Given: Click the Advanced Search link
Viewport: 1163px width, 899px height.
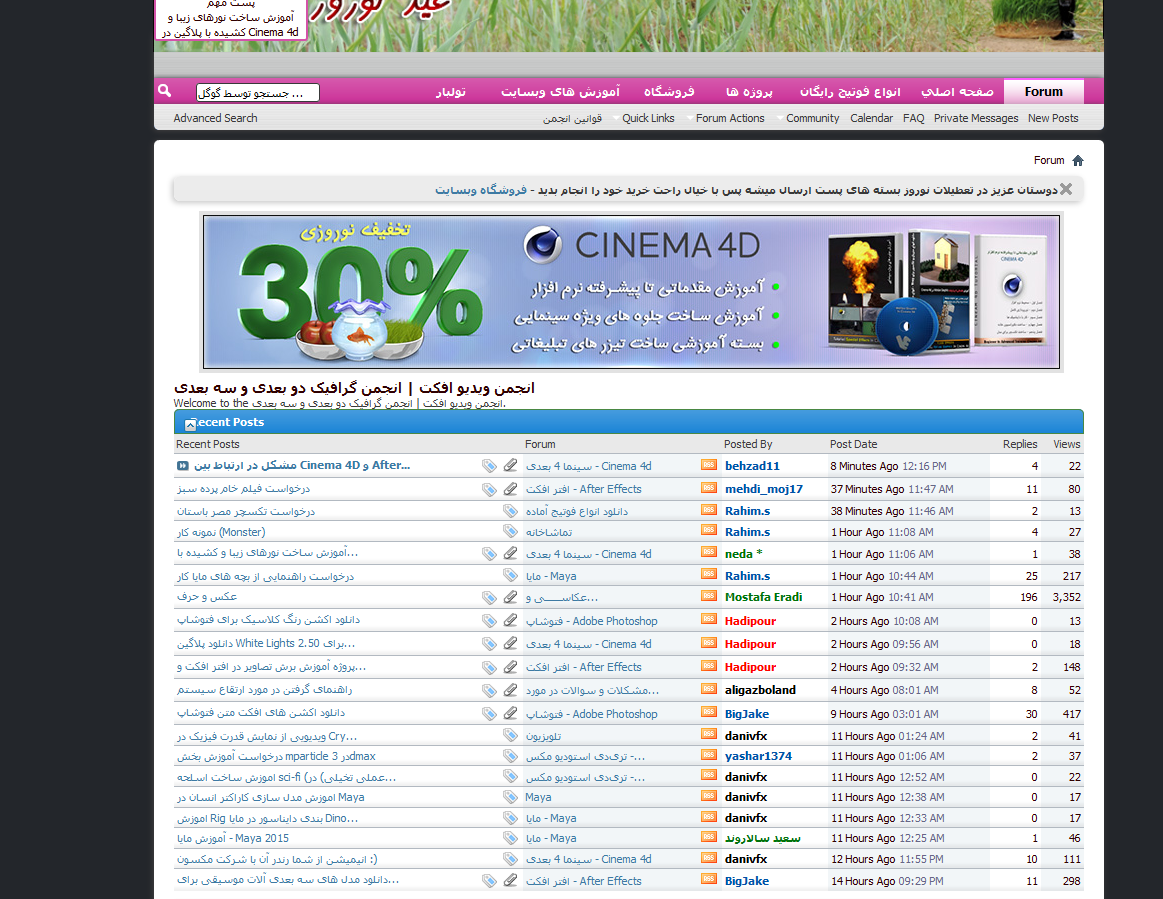Looking at the screenshot, I should point(215,118).
